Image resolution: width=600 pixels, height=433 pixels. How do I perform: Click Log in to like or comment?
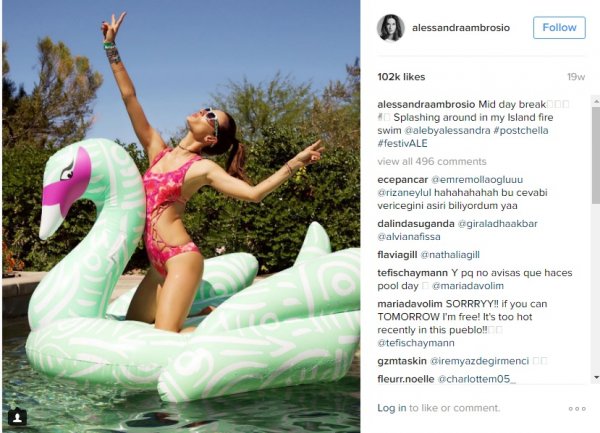pos(391,408)
